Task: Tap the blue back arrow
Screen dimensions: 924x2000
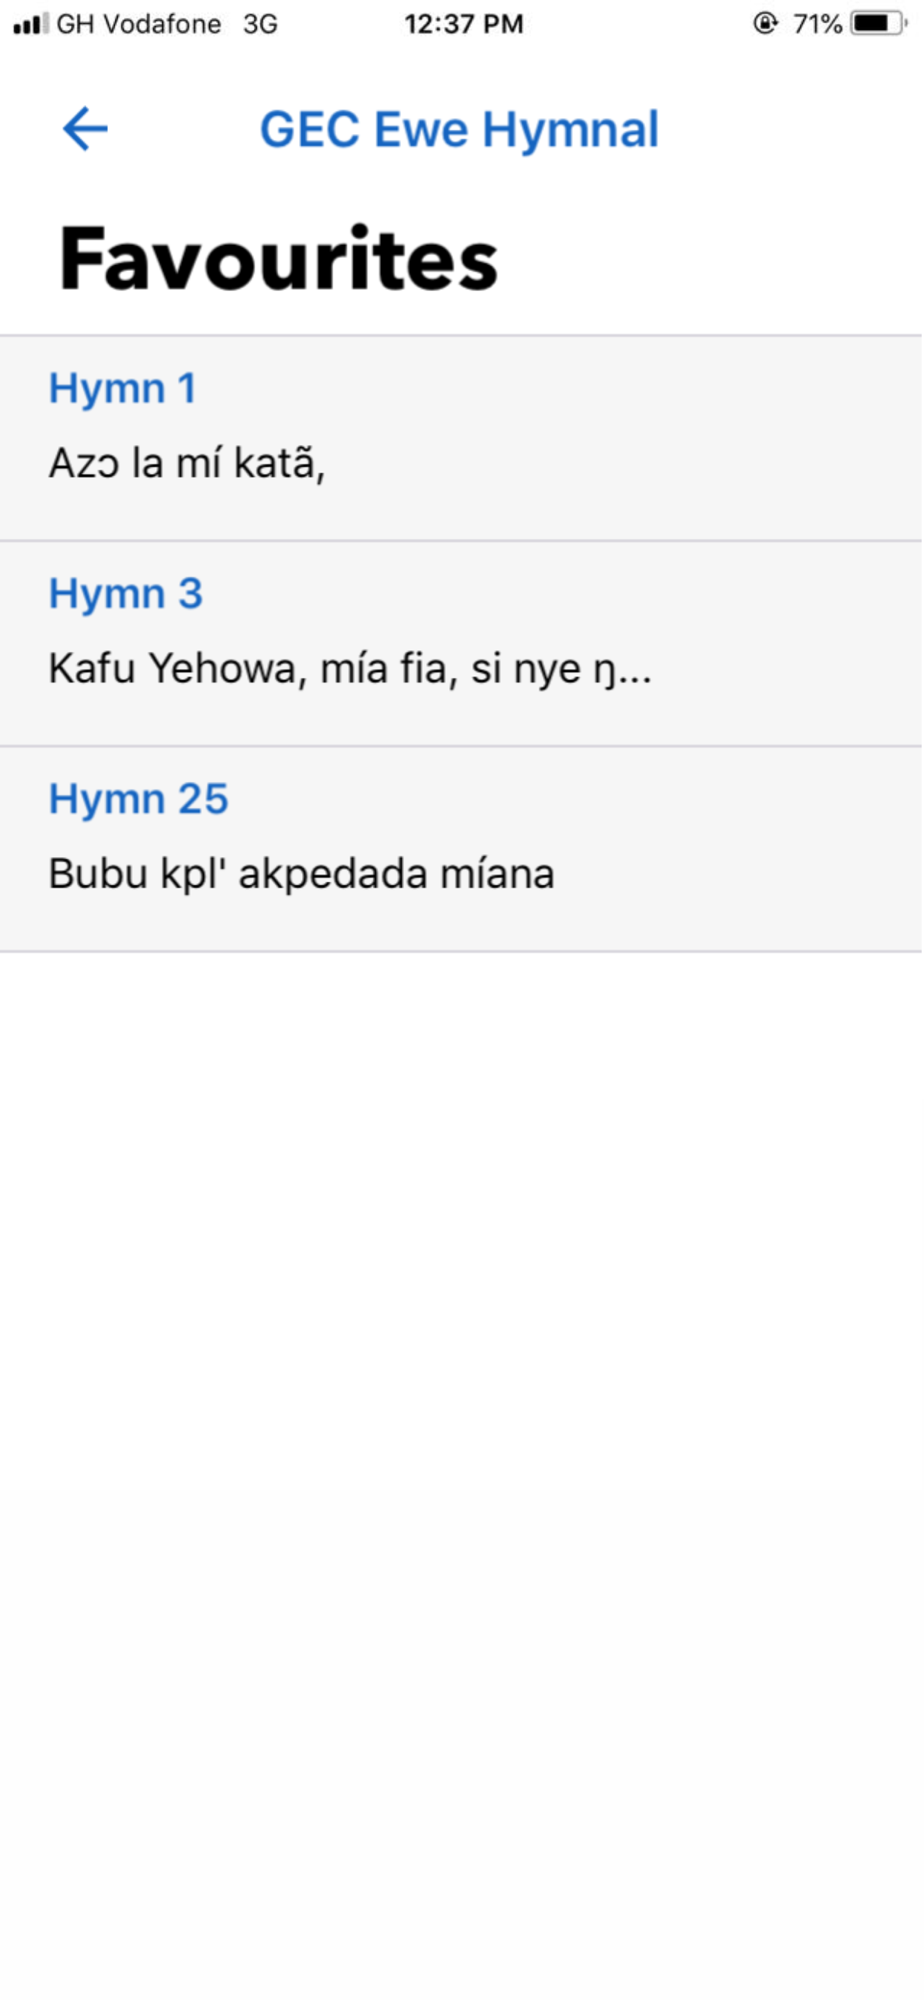Action: (x=85, y=129)
